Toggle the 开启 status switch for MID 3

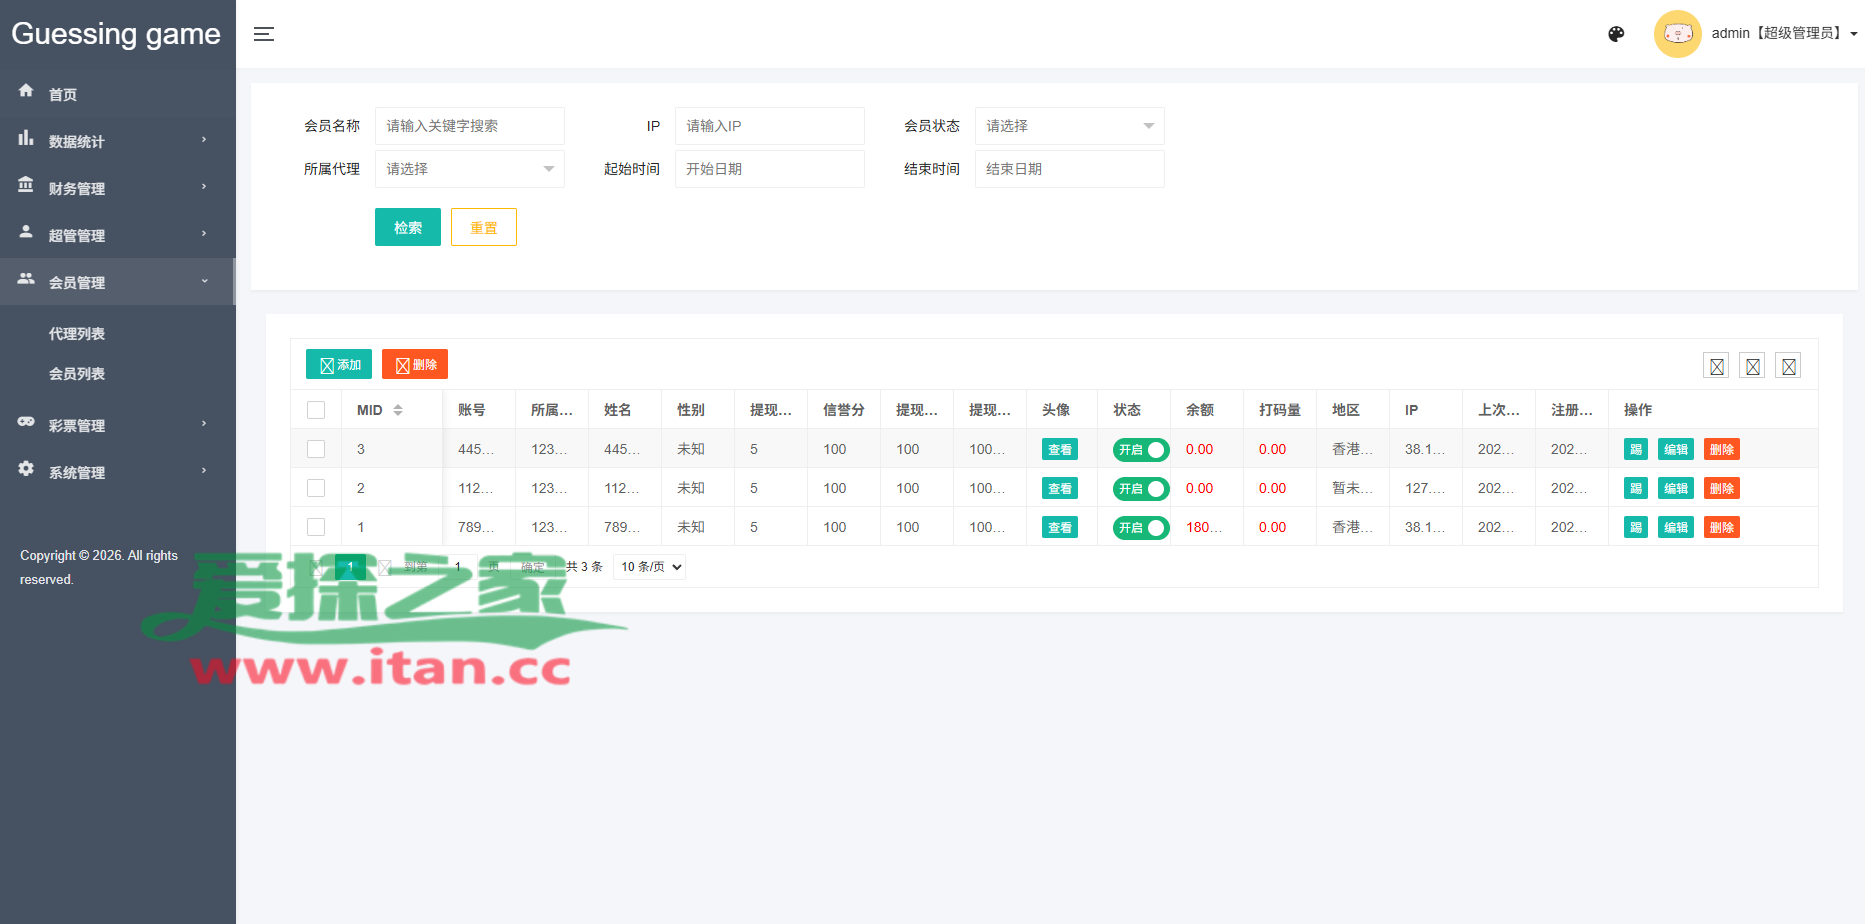[1140, 450]
